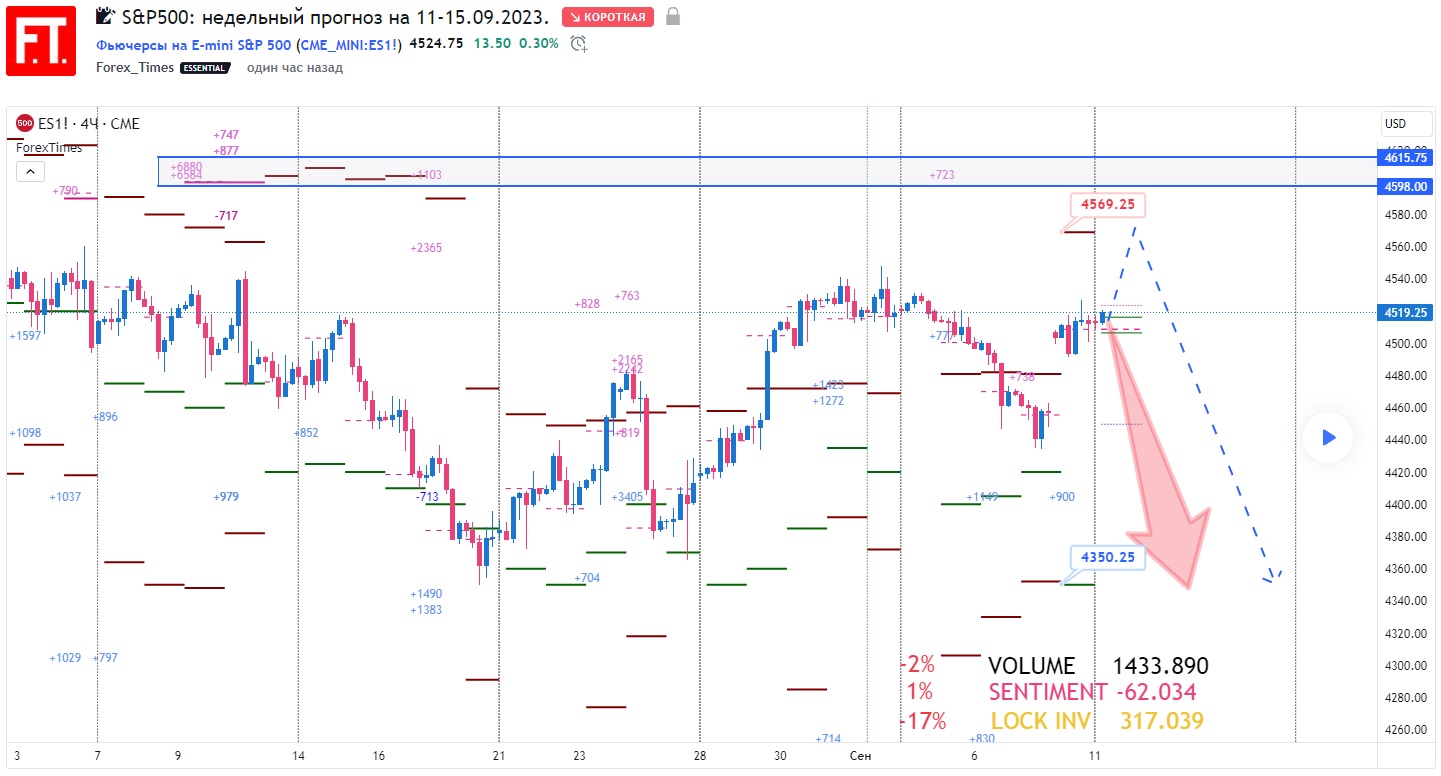Click the idea emoji before the title

point(104,16)
